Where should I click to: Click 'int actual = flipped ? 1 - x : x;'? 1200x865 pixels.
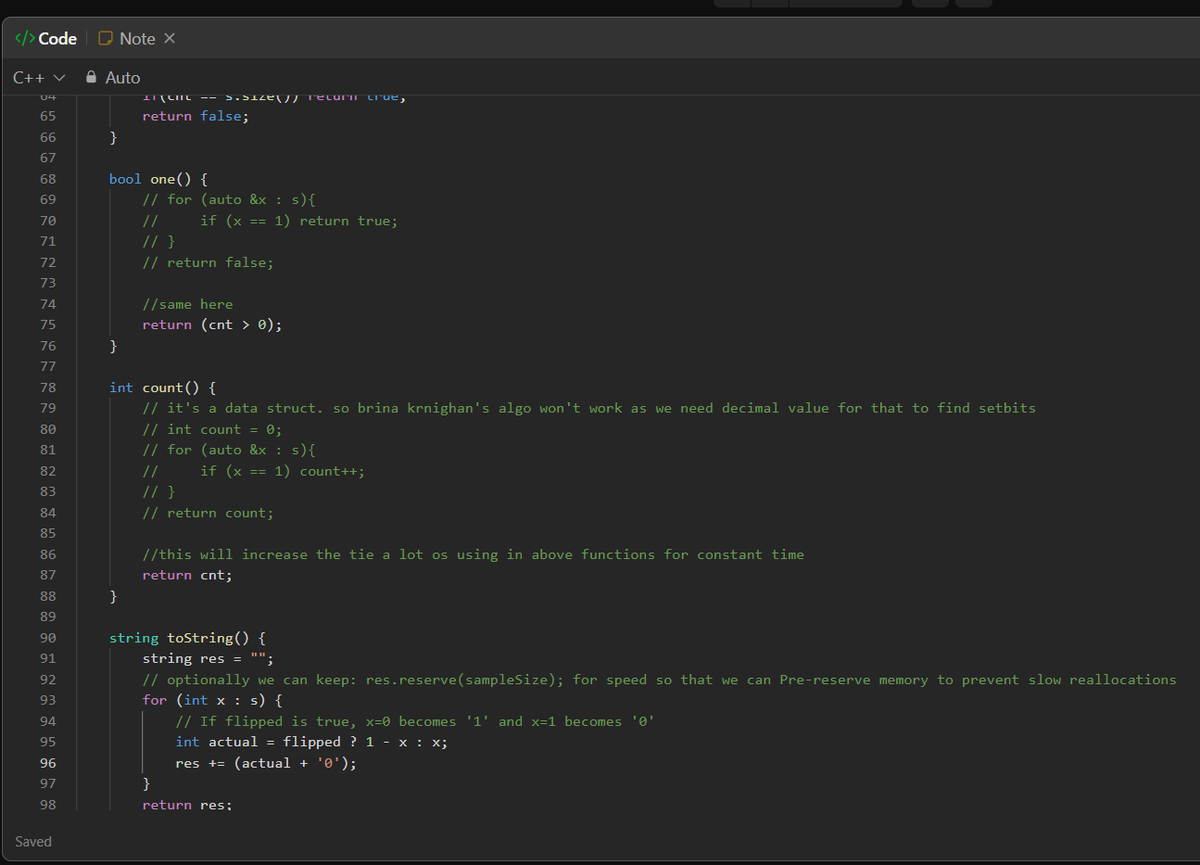311,742
